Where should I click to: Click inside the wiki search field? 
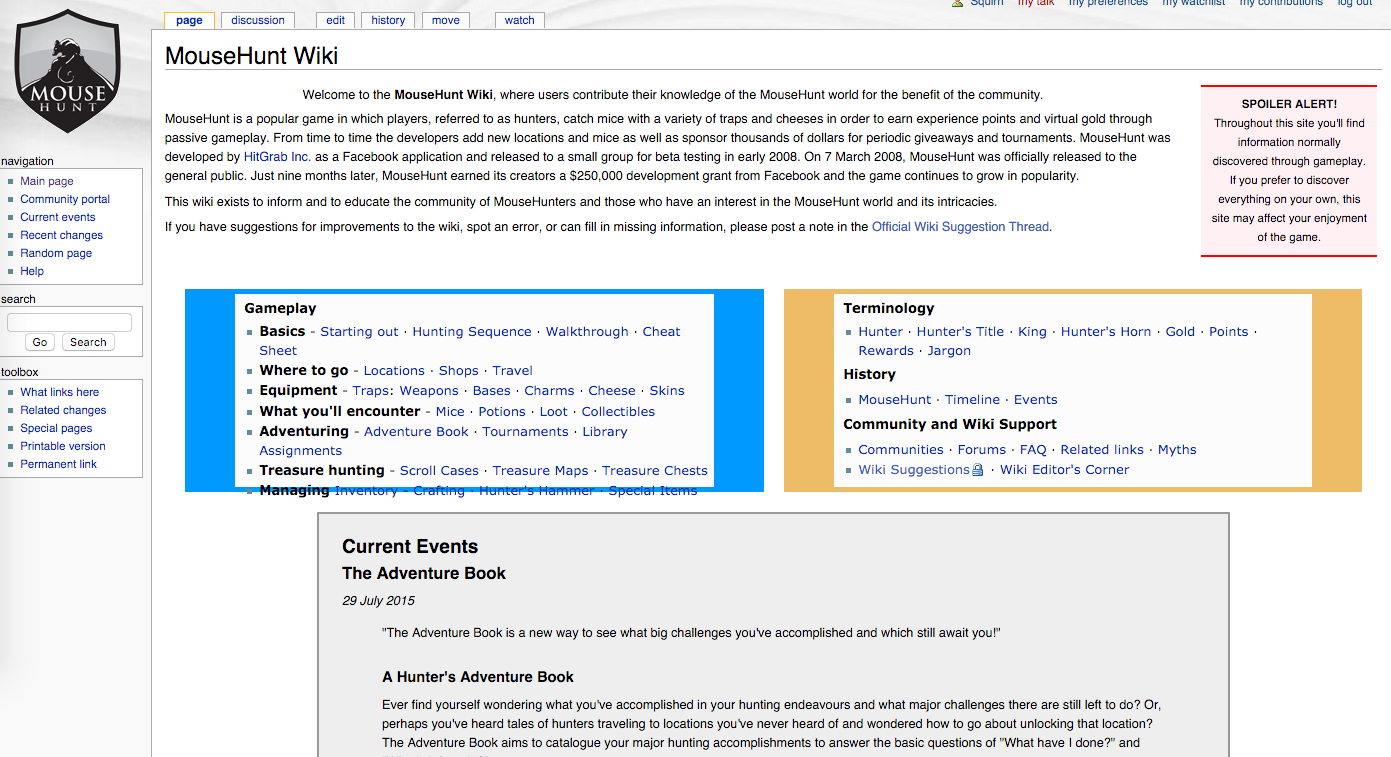click(x=69, y=322)
